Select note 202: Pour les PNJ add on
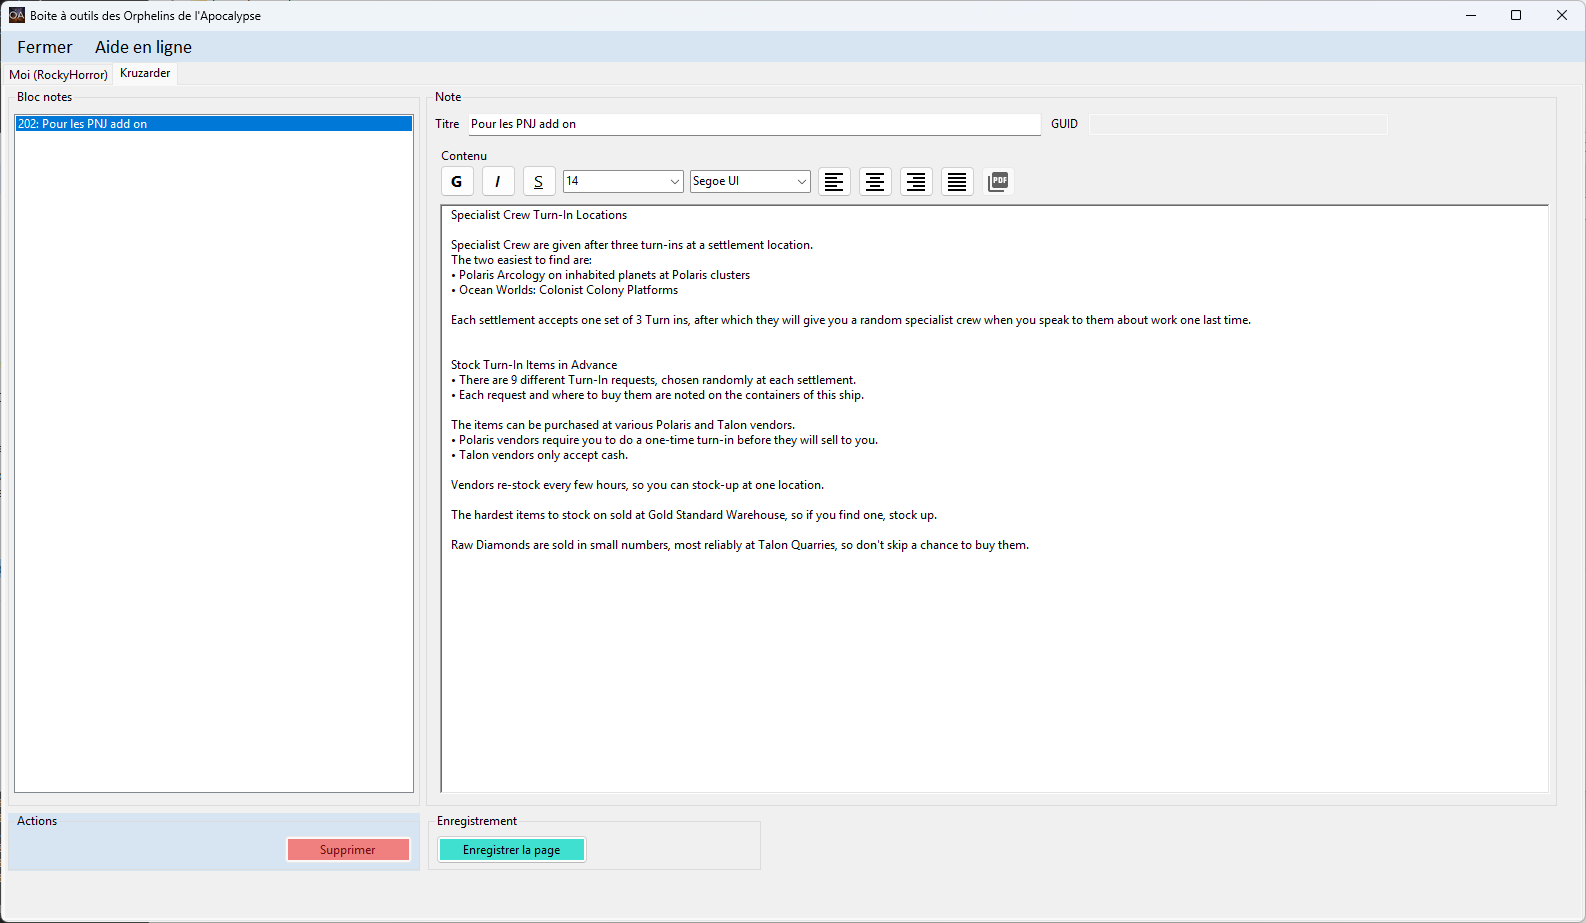This screenshot has width=1586, height=923. 213,124
